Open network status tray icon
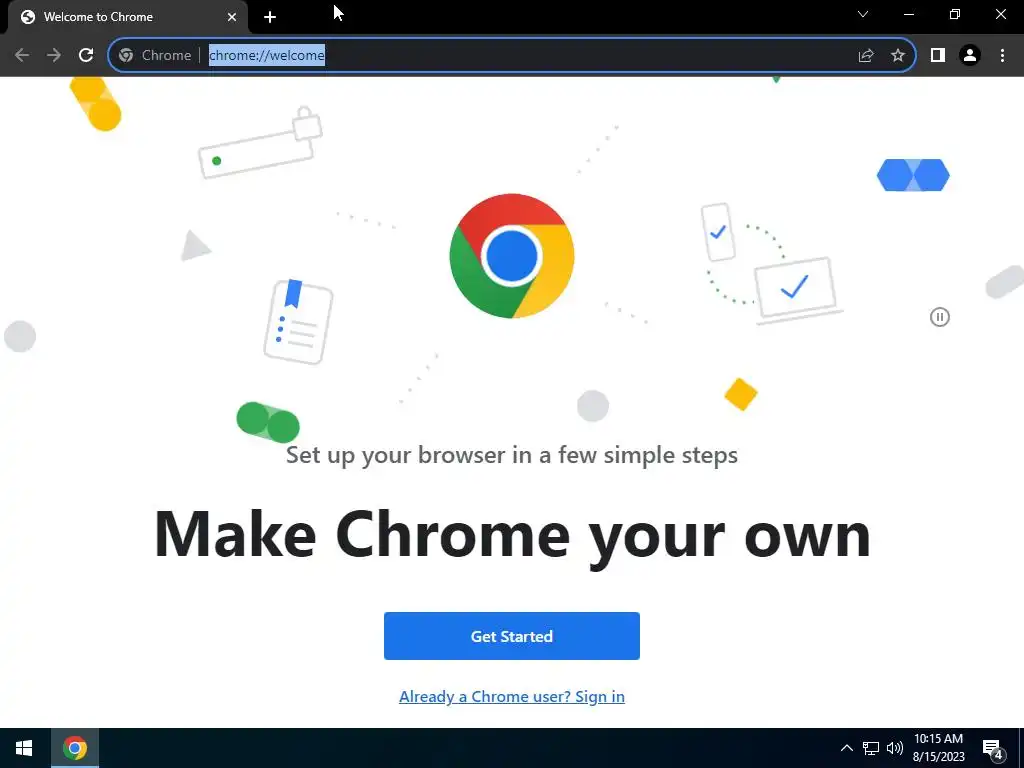 tap(871, 748)
